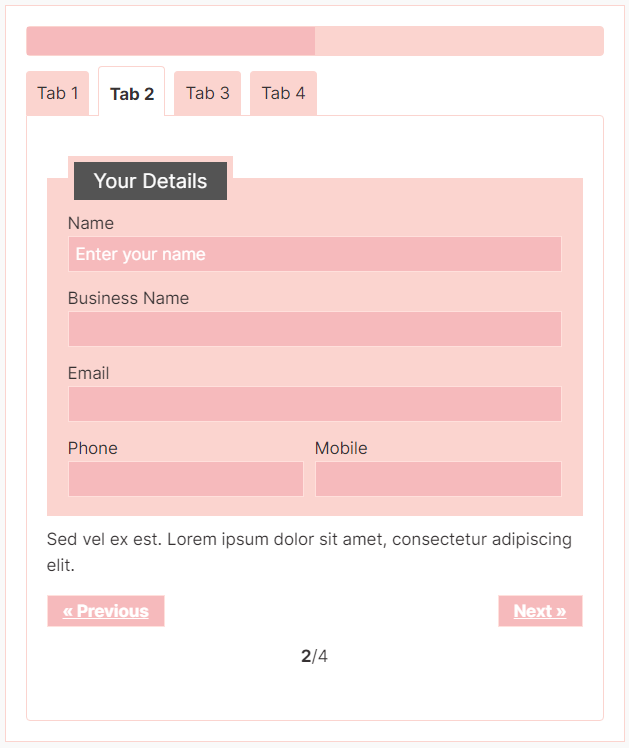
Task: Click the Name field label
Action: (91, 223)
